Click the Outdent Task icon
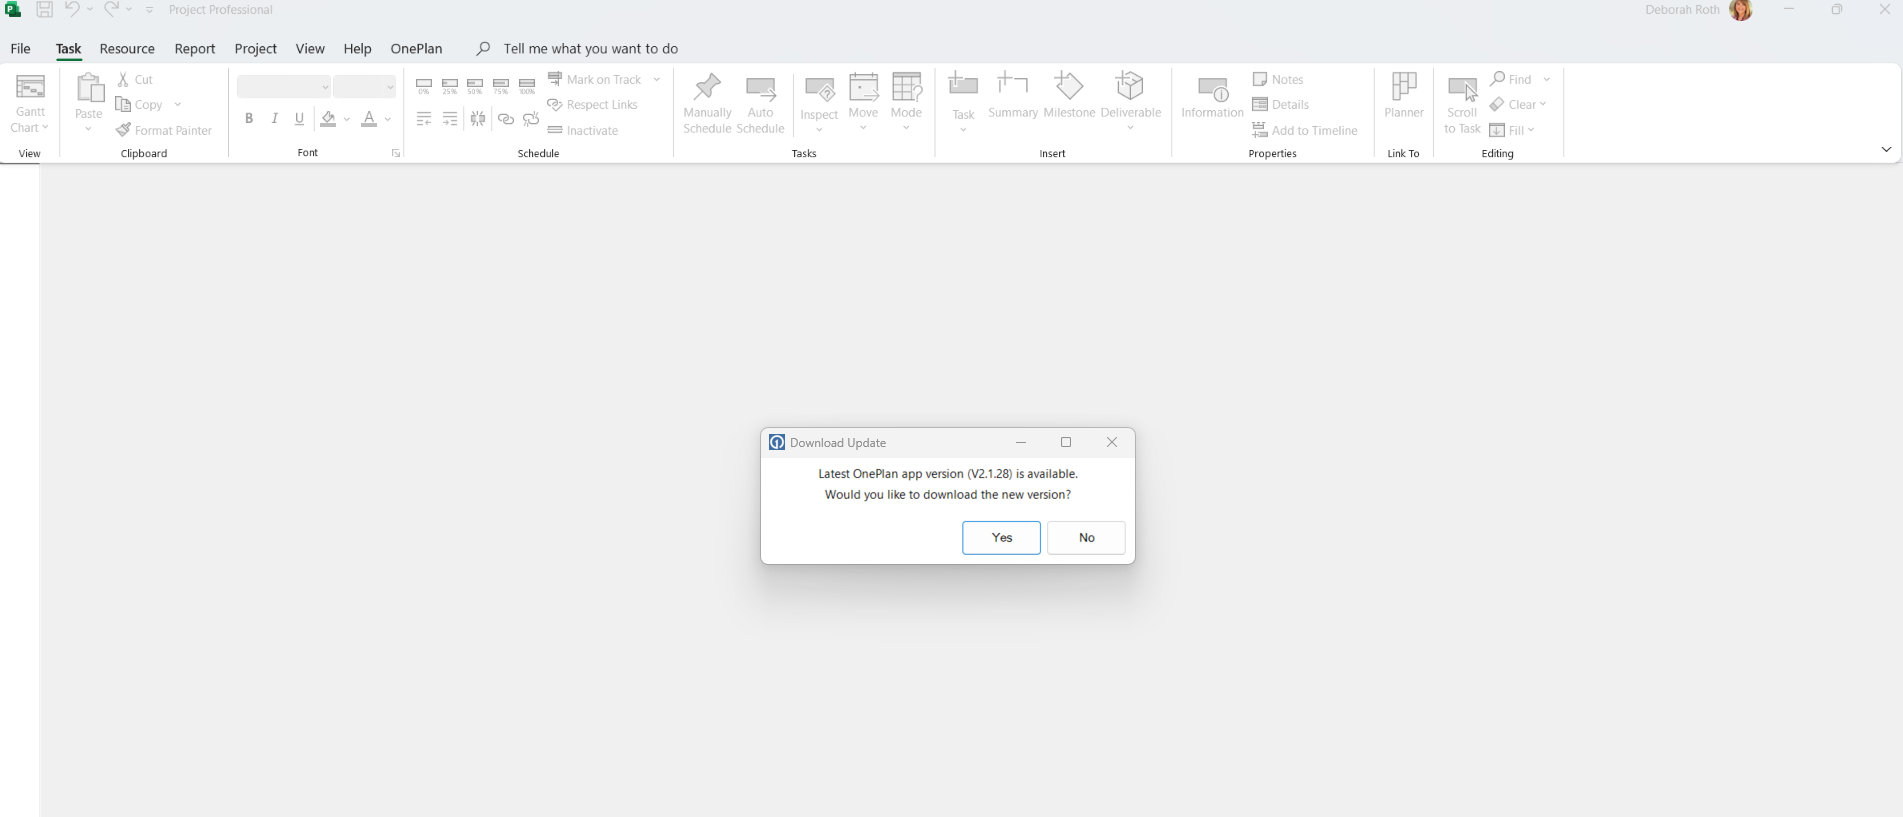This screenshot has height=817, width=1903. pos(424,119)
